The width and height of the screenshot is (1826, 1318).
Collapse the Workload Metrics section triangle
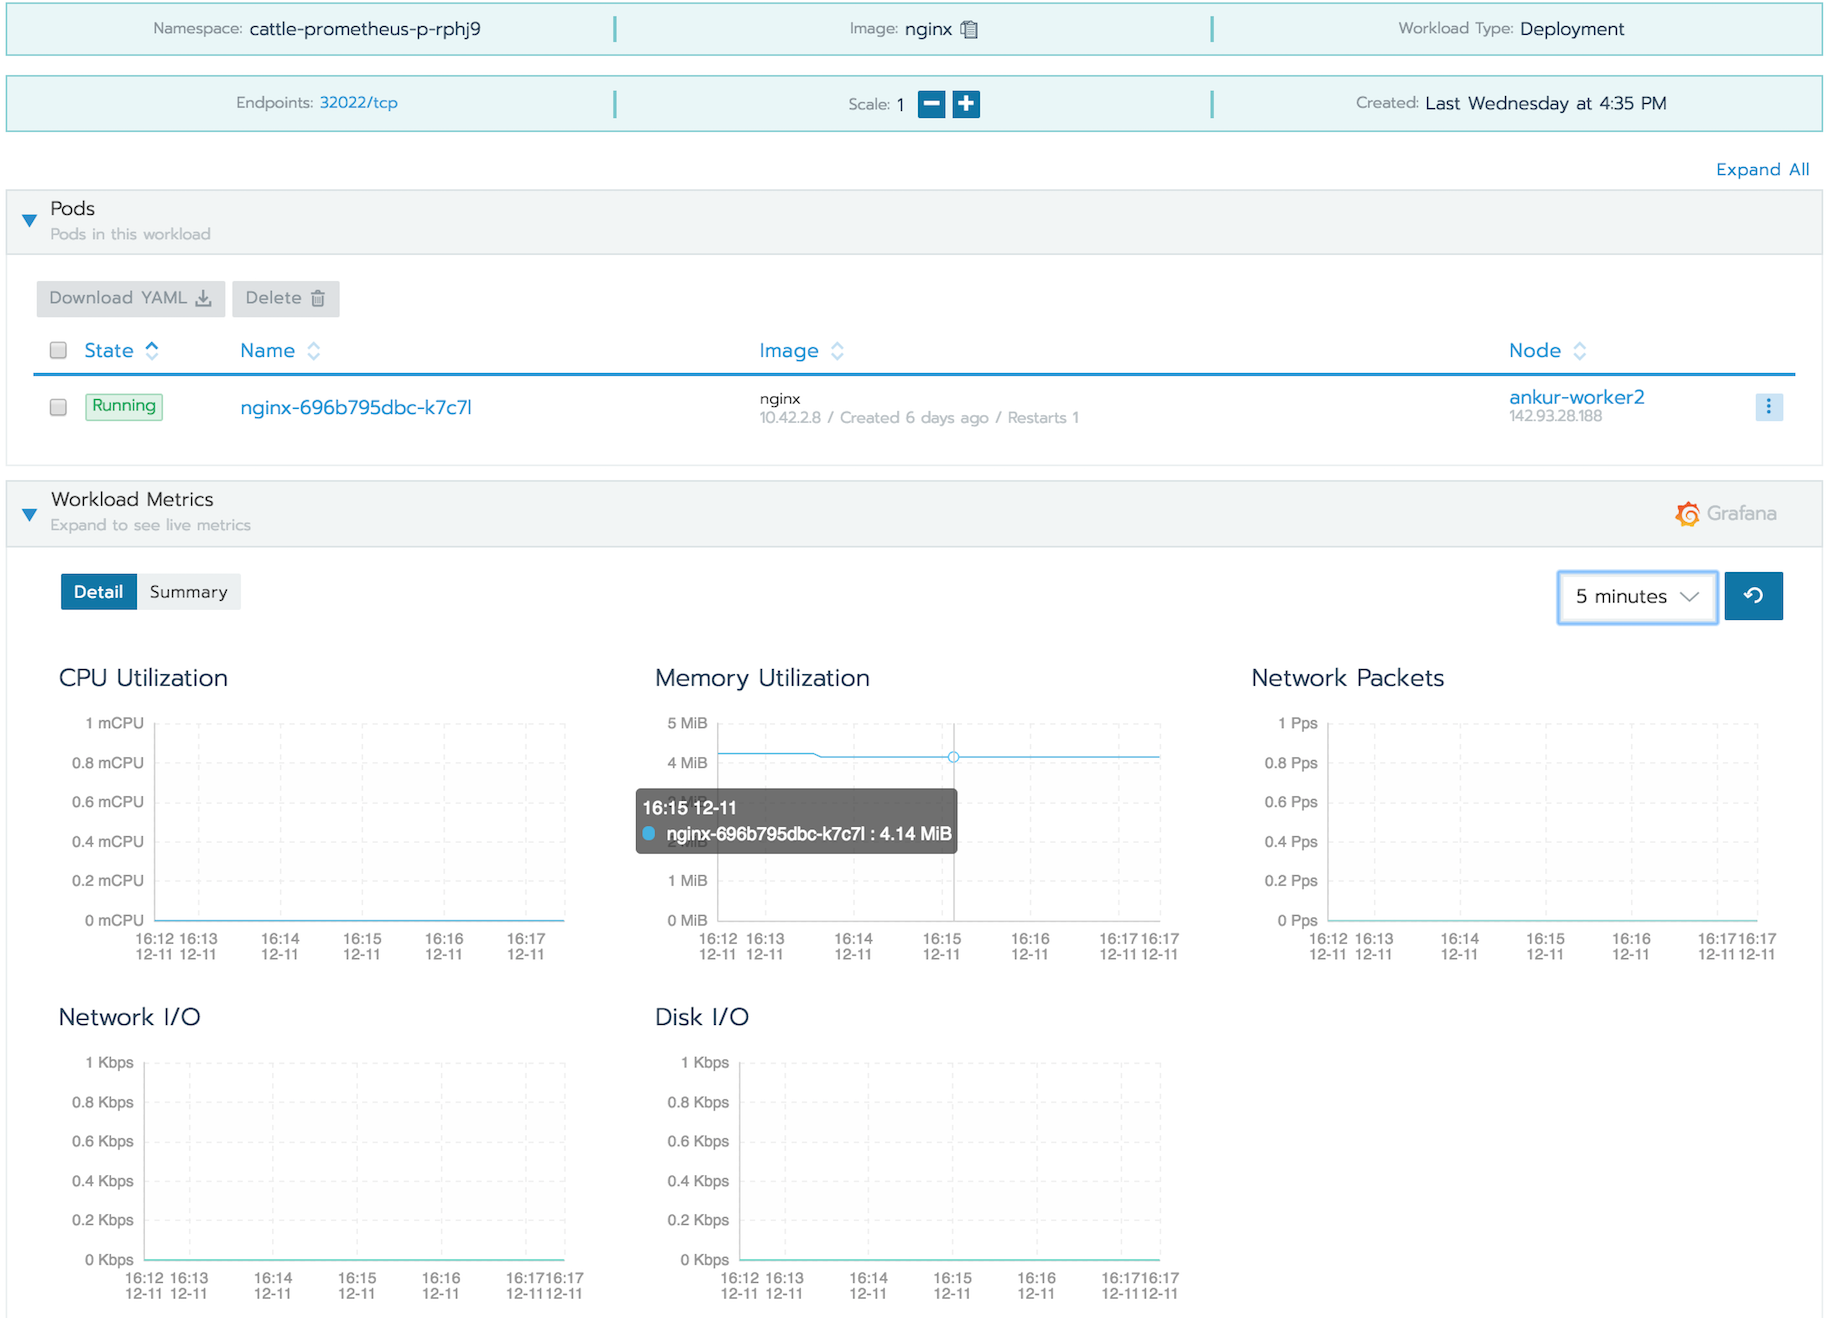coord(29,514)
